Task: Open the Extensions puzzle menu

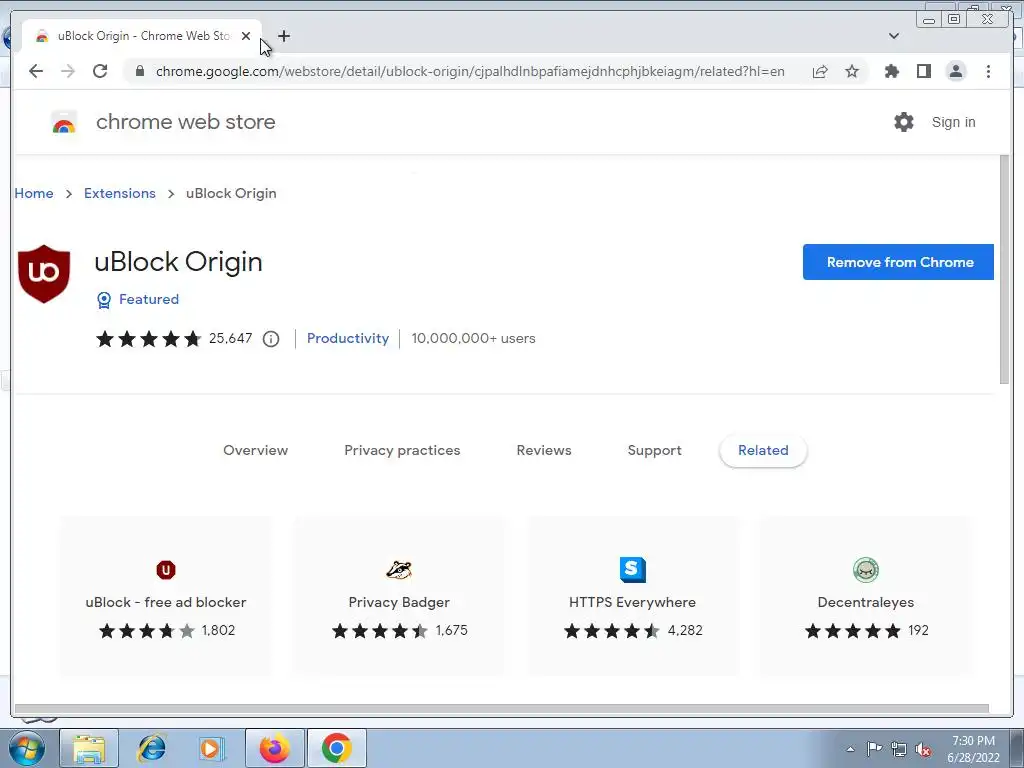Action: (x=891, y=71)
